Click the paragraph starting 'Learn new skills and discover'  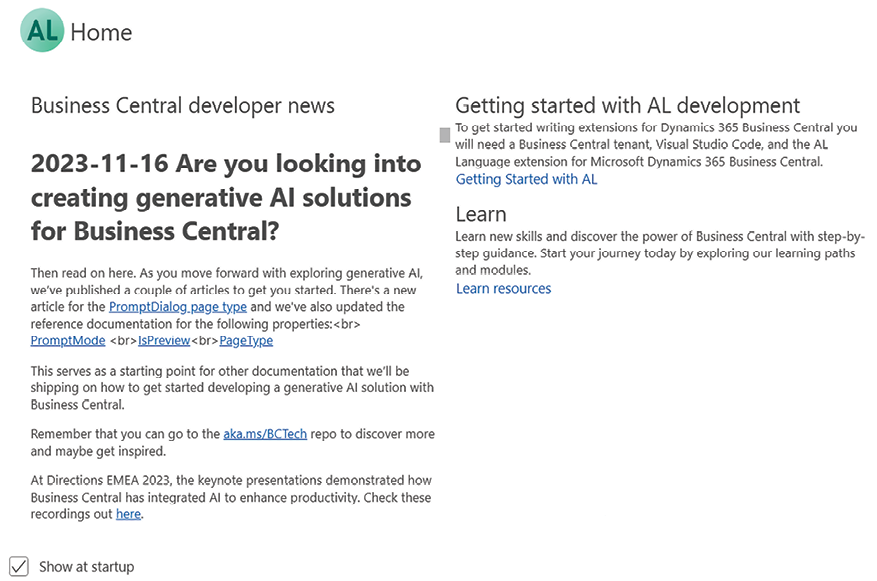tap(660, 253)
